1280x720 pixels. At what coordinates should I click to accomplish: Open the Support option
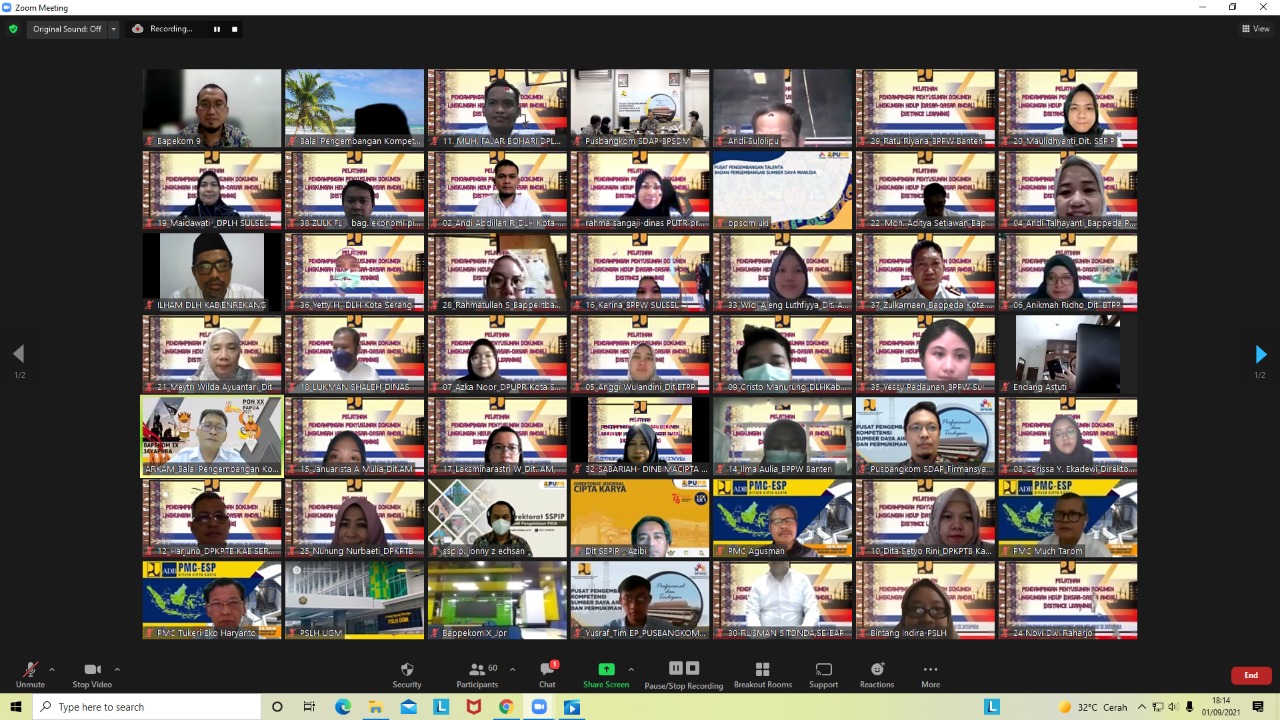[823, 675]
